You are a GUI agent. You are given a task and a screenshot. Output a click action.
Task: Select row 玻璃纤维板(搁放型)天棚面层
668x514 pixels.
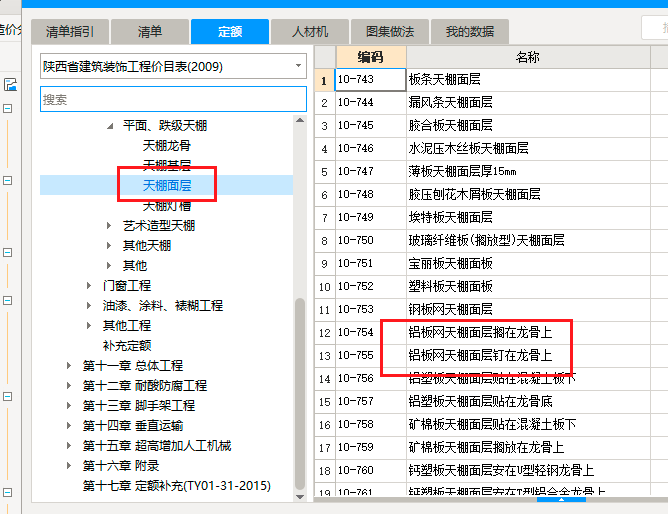pyautogui.click(x=528, y=241)
